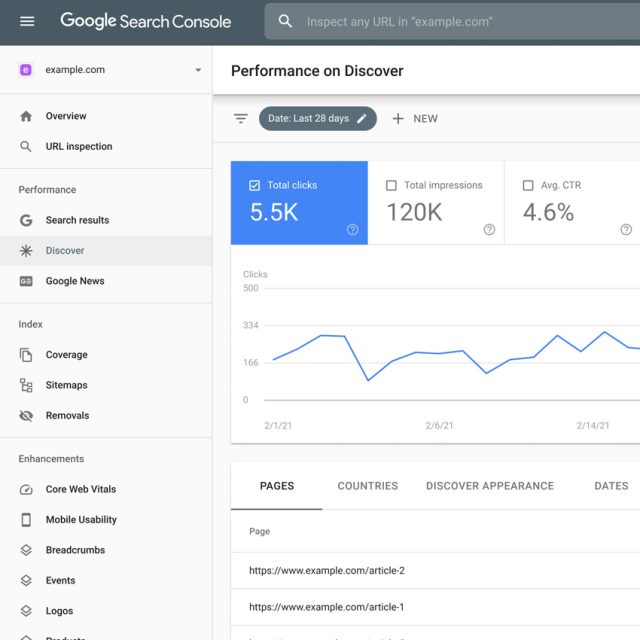This screenshot has height=640, width=640.
Task: Click the filter rows icon
Action: tap(241, 119)
